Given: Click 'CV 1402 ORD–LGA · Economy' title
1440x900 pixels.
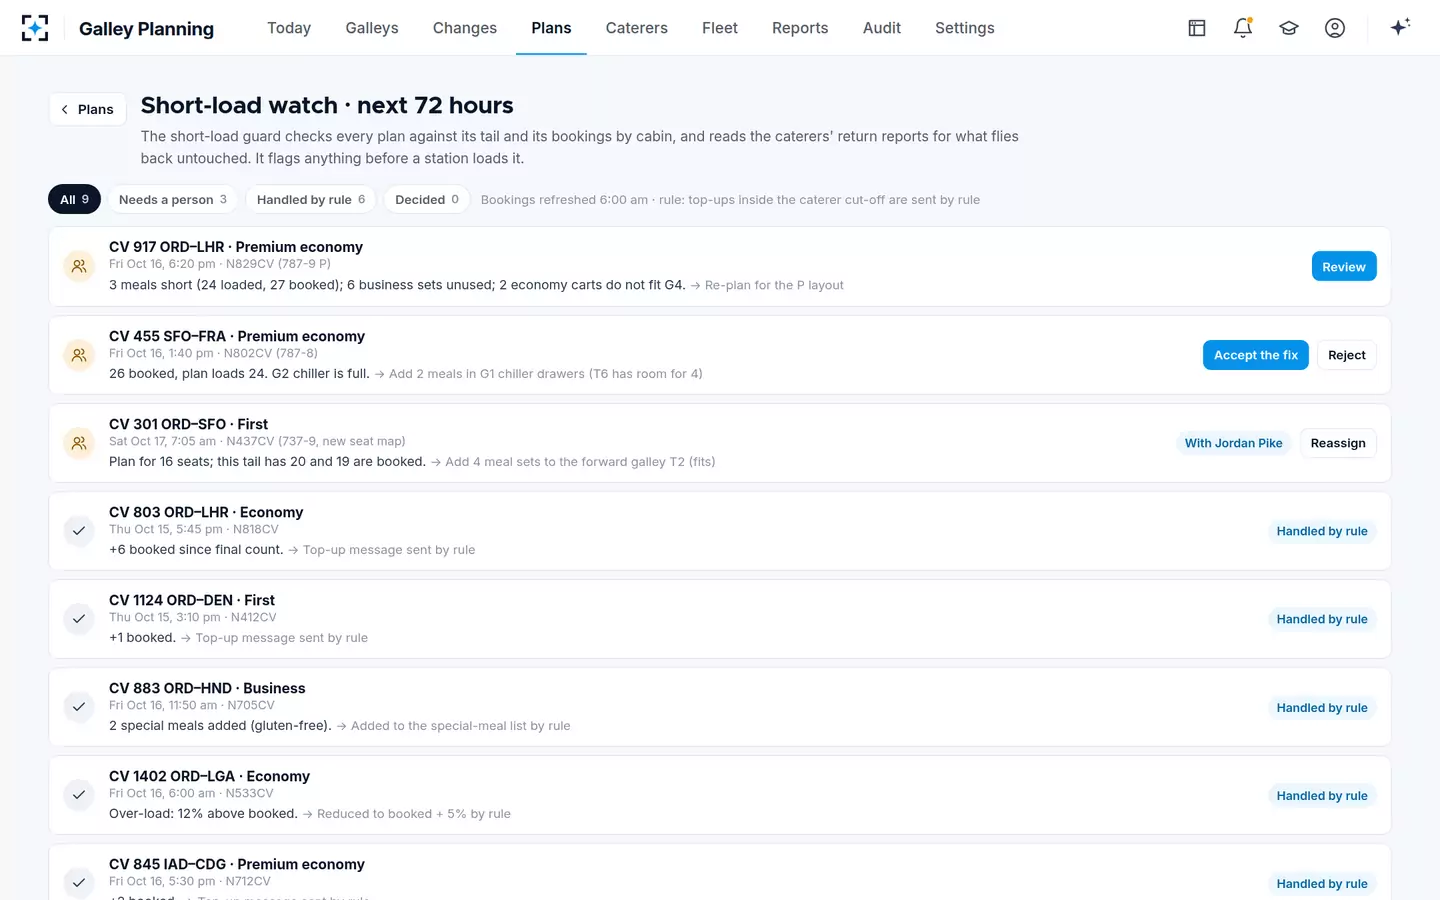Looking at the screenshot, I should 209,776.
